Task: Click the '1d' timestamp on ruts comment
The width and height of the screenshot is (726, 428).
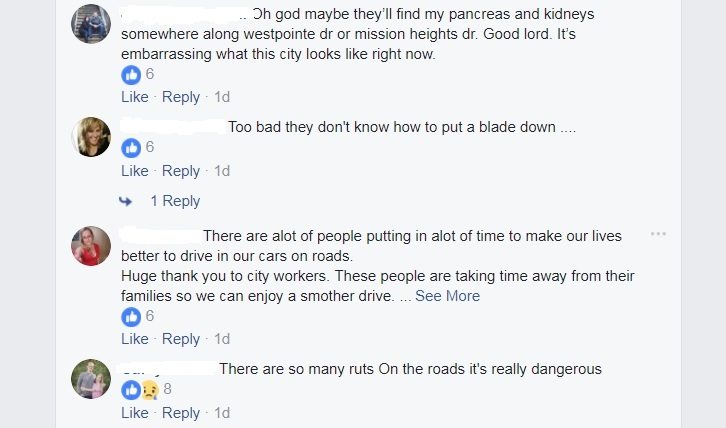Action: coord(222,413)
